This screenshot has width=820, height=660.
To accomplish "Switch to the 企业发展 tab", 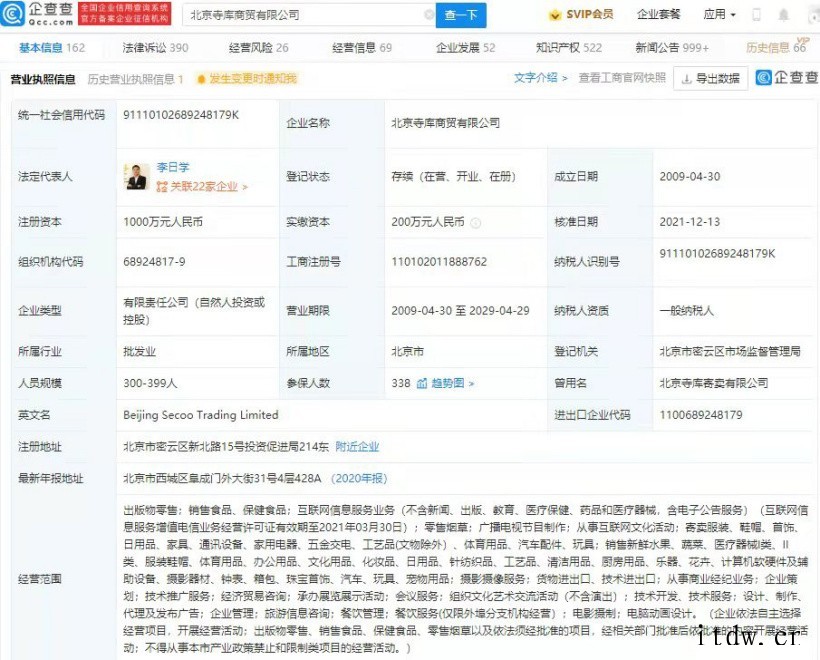I will click(465, 48).
